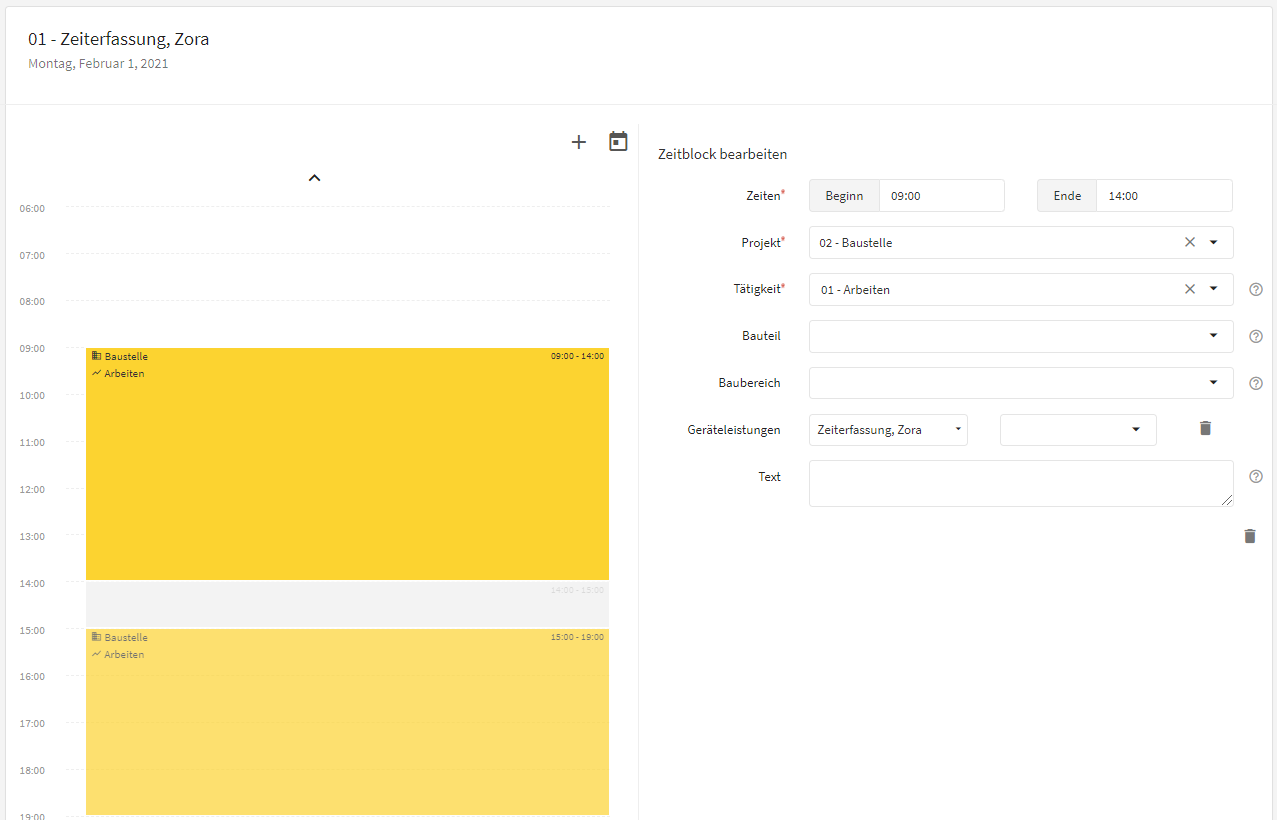Screen dimensions: 1277x820
Task: Delete the time block with bottom trash icon
Action: click(1249, 536)
